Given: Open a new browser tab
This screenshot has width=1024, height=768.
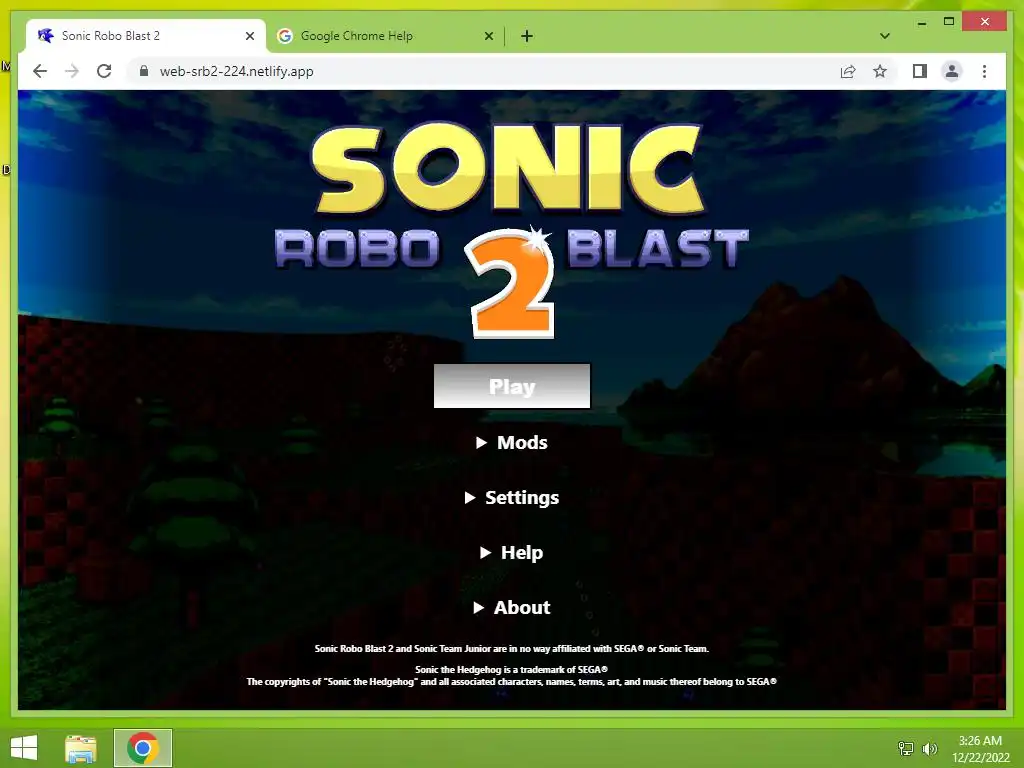Looking at the screenshot, I should tap(527, 37).
